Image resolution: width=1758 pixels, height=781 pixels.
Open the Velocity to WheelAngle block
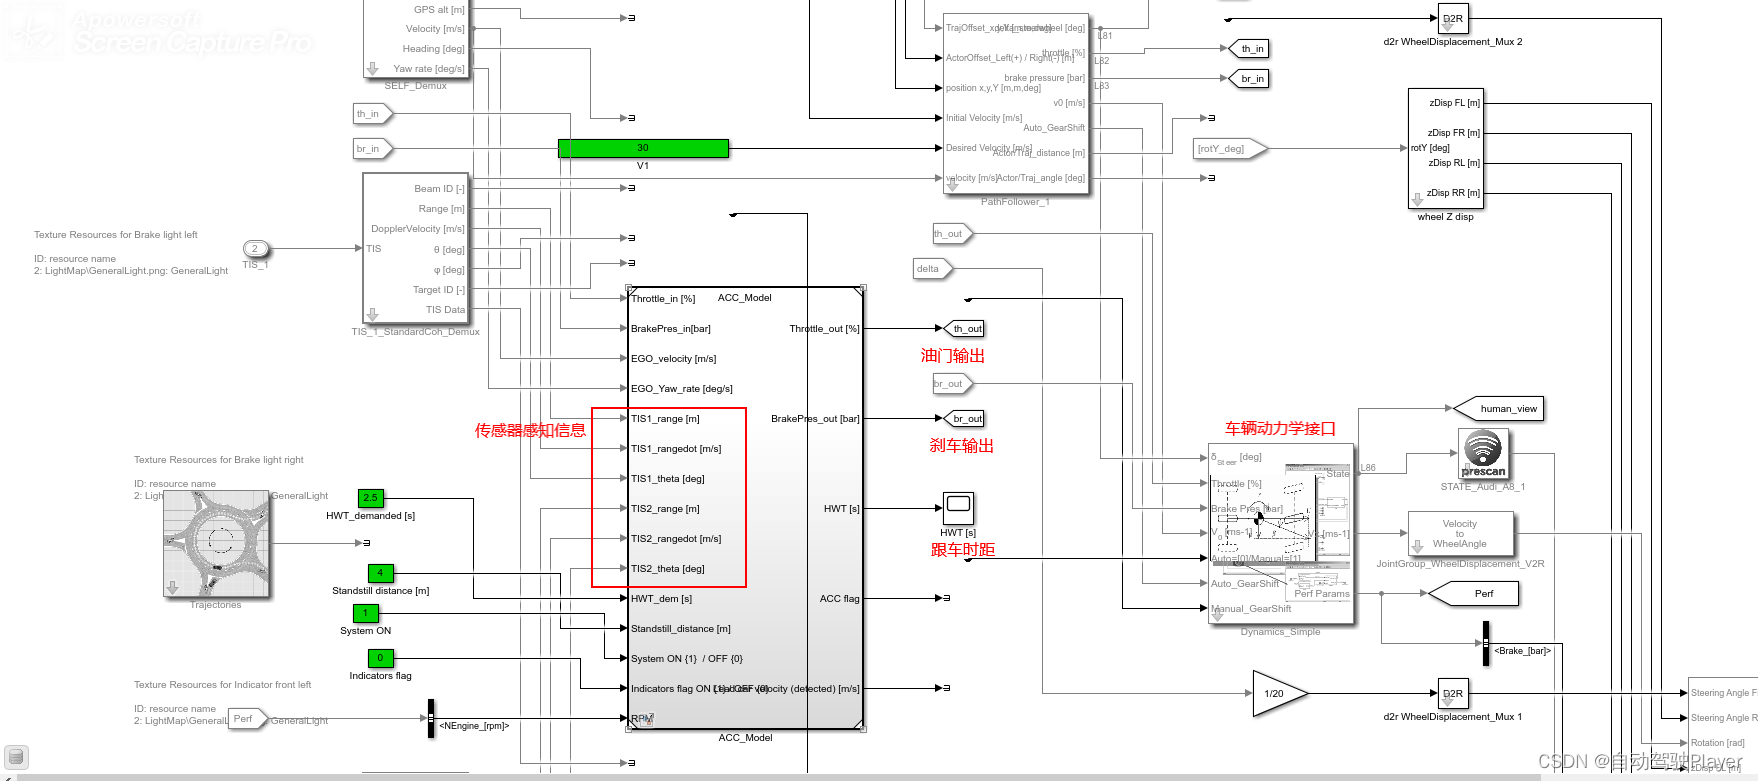[x=1460, y=534]
